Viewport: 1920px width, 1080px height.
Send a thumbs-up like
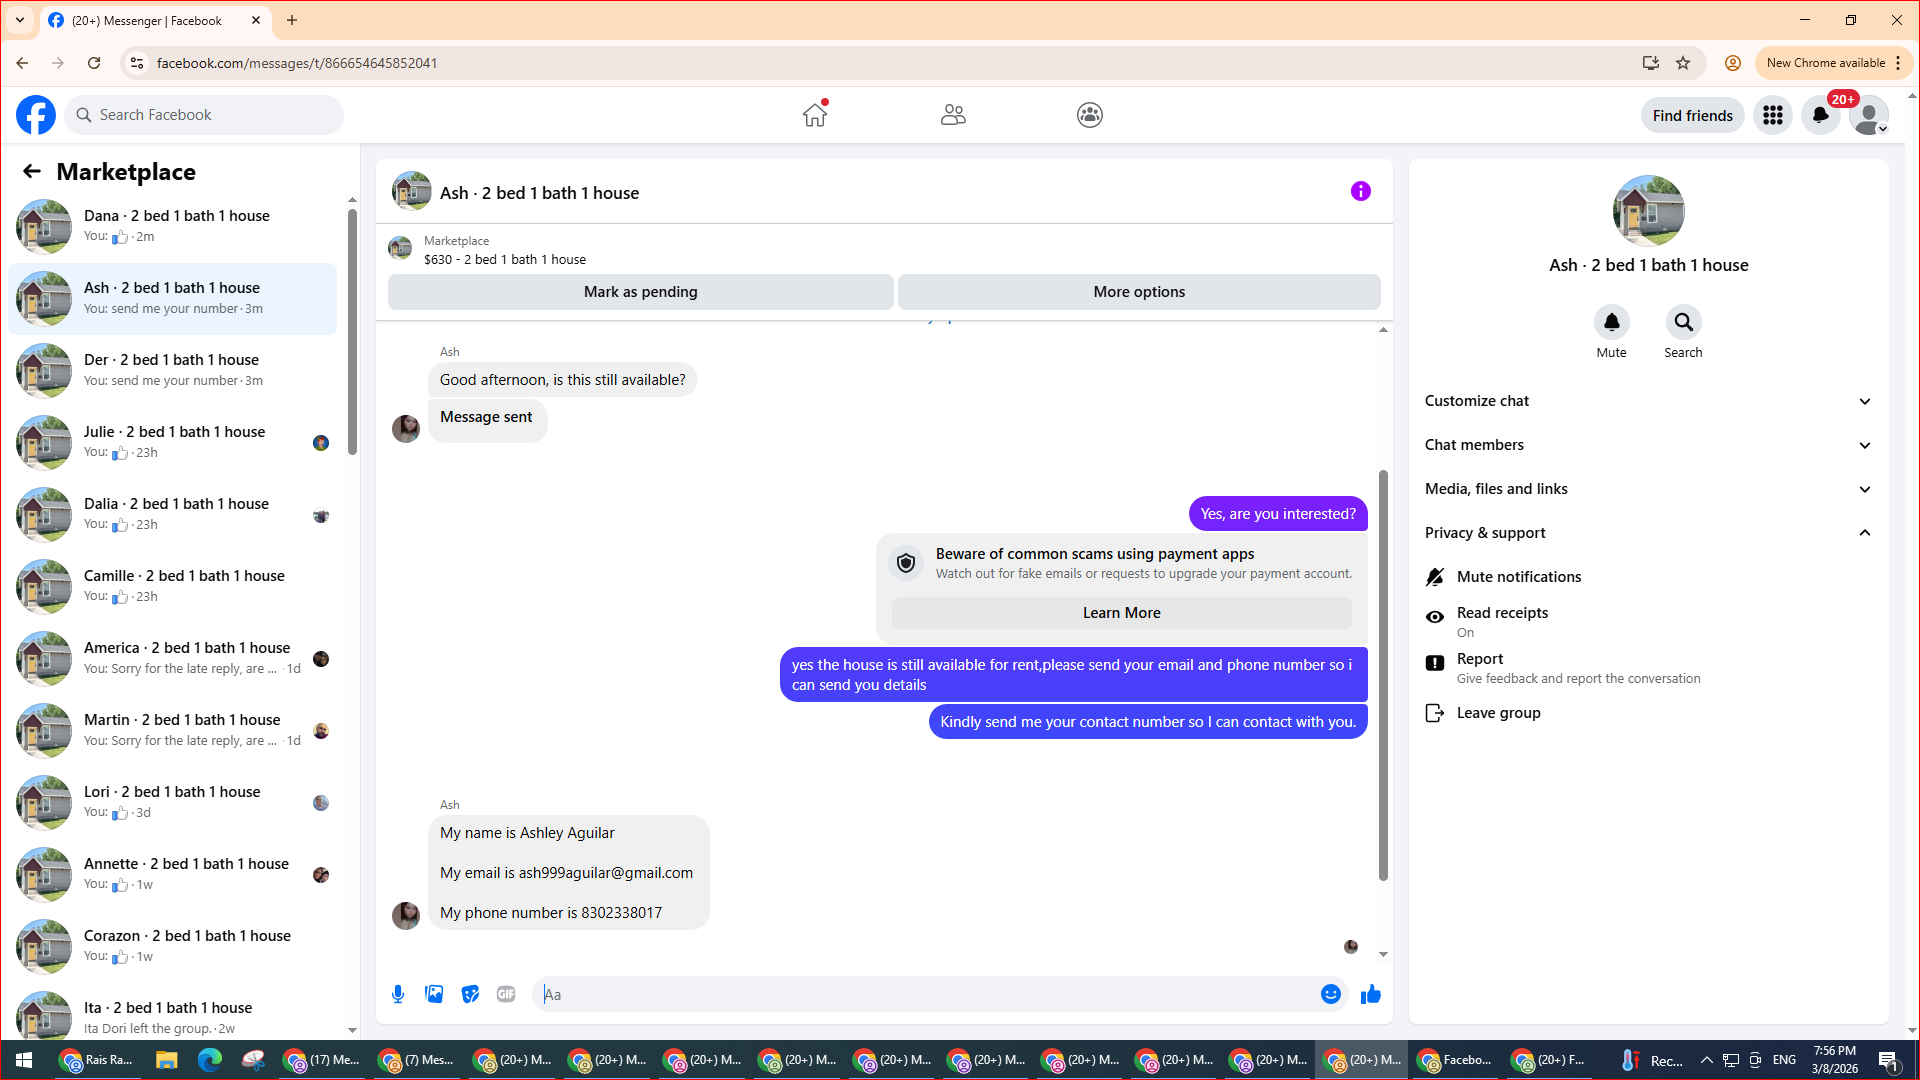(1370, 994)
